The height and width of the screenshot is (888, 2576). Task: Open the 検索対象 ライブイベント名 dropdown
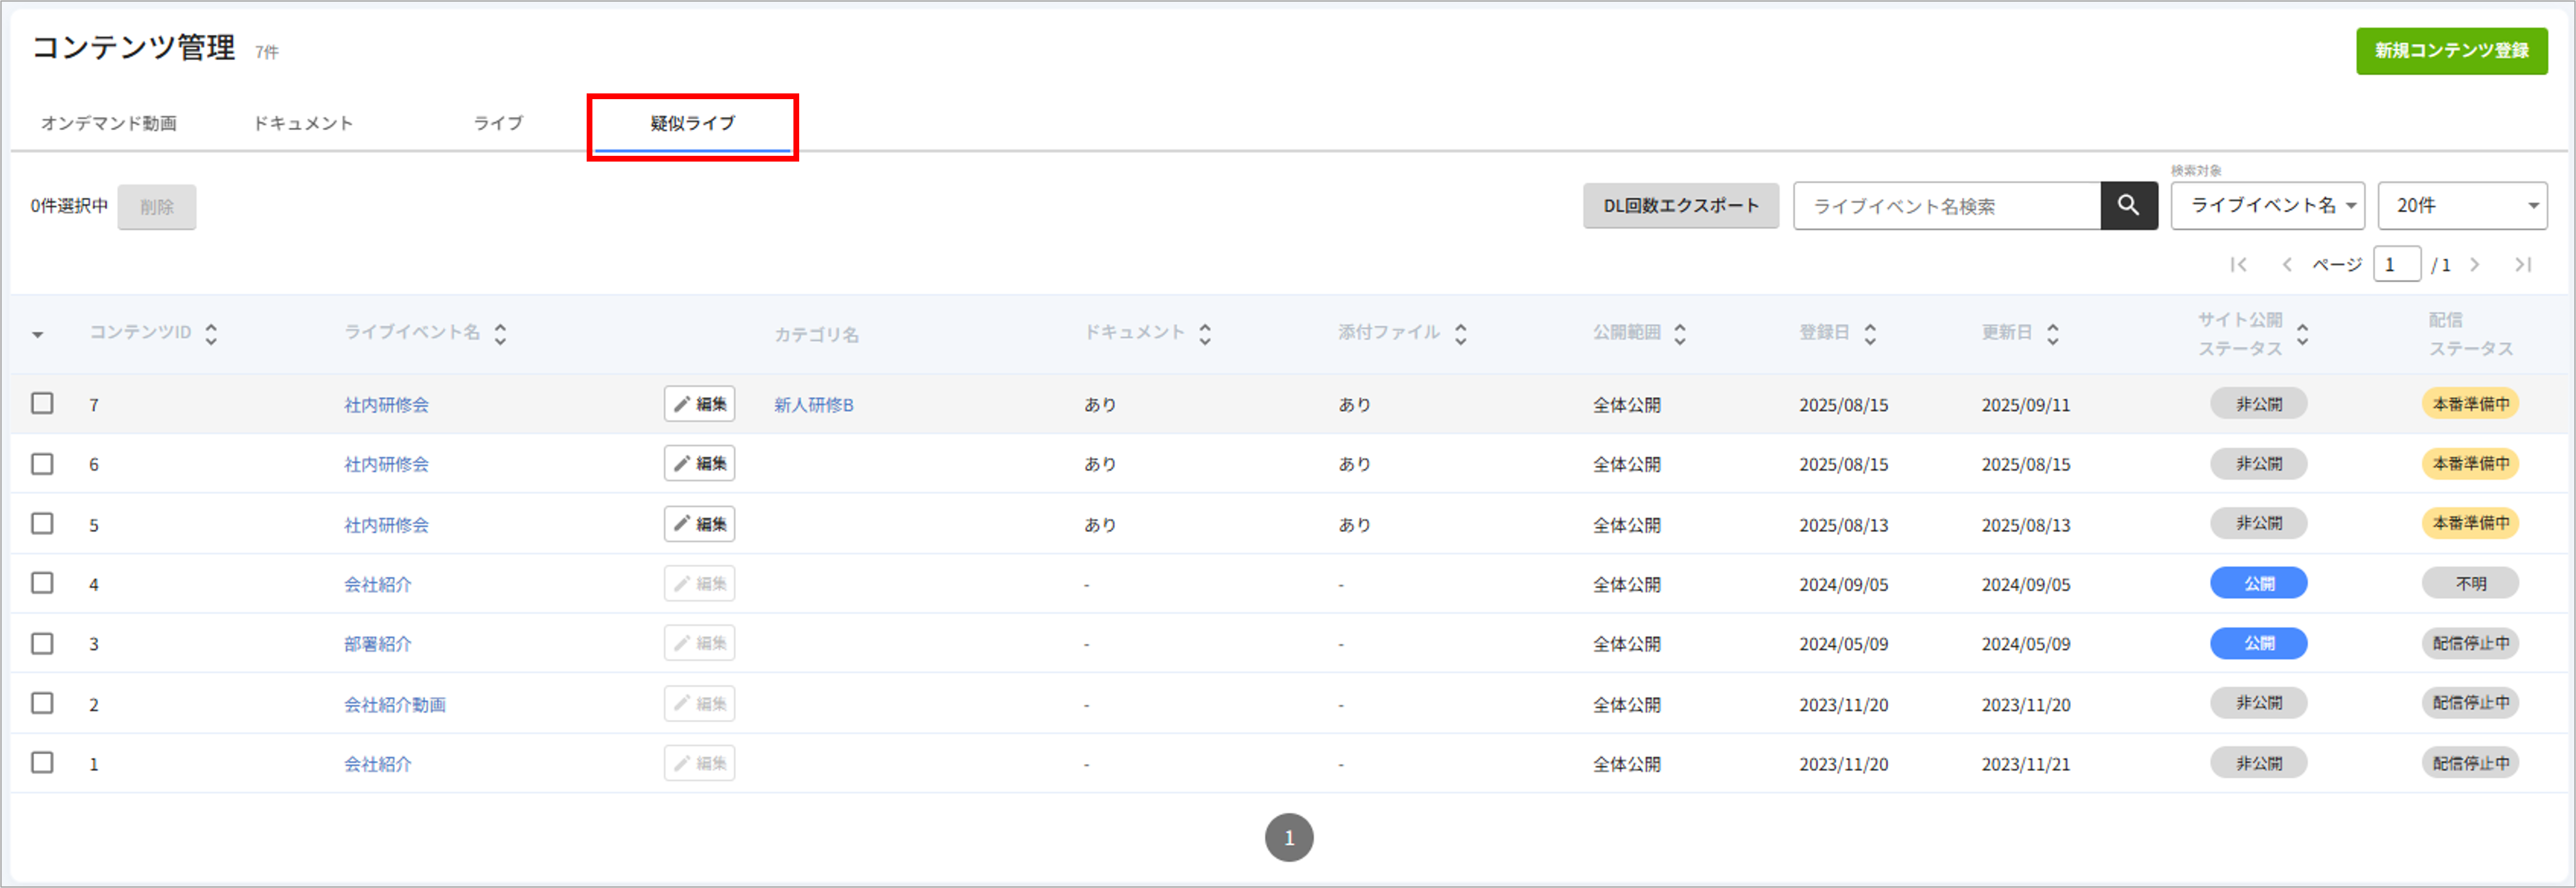click(x=2267, y=206)
